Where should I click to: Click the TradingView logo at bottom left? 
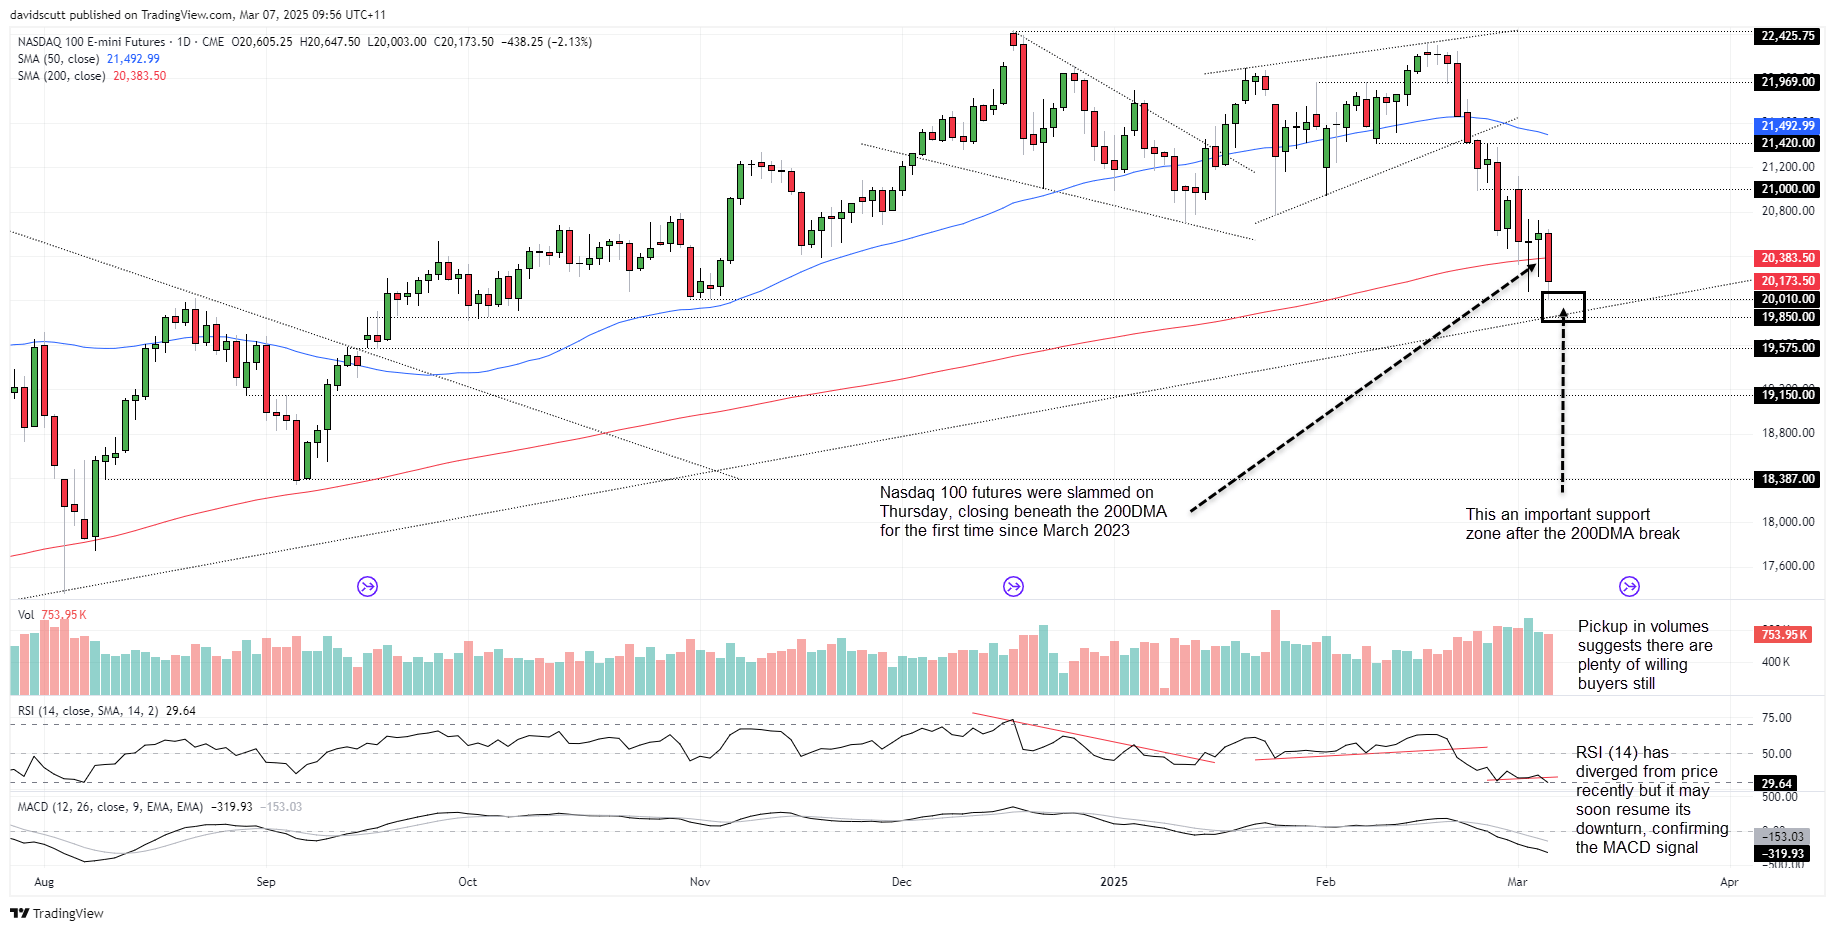click(57, 913)
